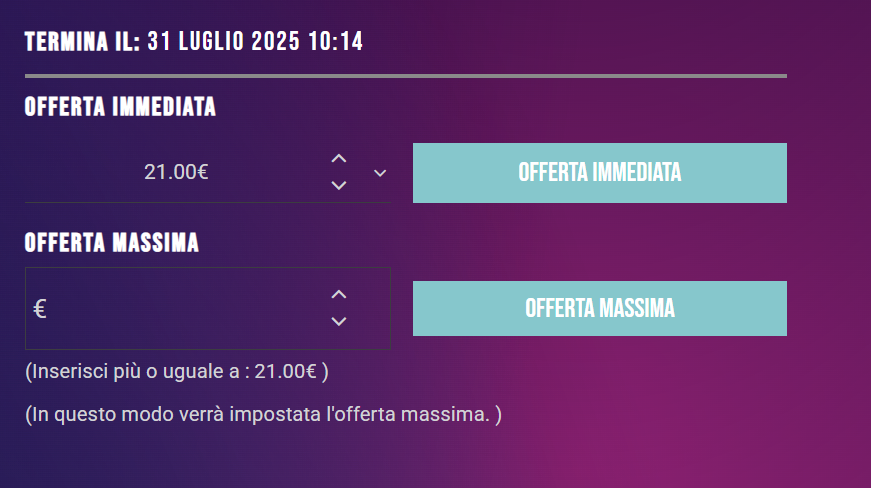Focus the empty Offerta Massima input box
This screenshot has height=488, width=871.
click(208, 308)
